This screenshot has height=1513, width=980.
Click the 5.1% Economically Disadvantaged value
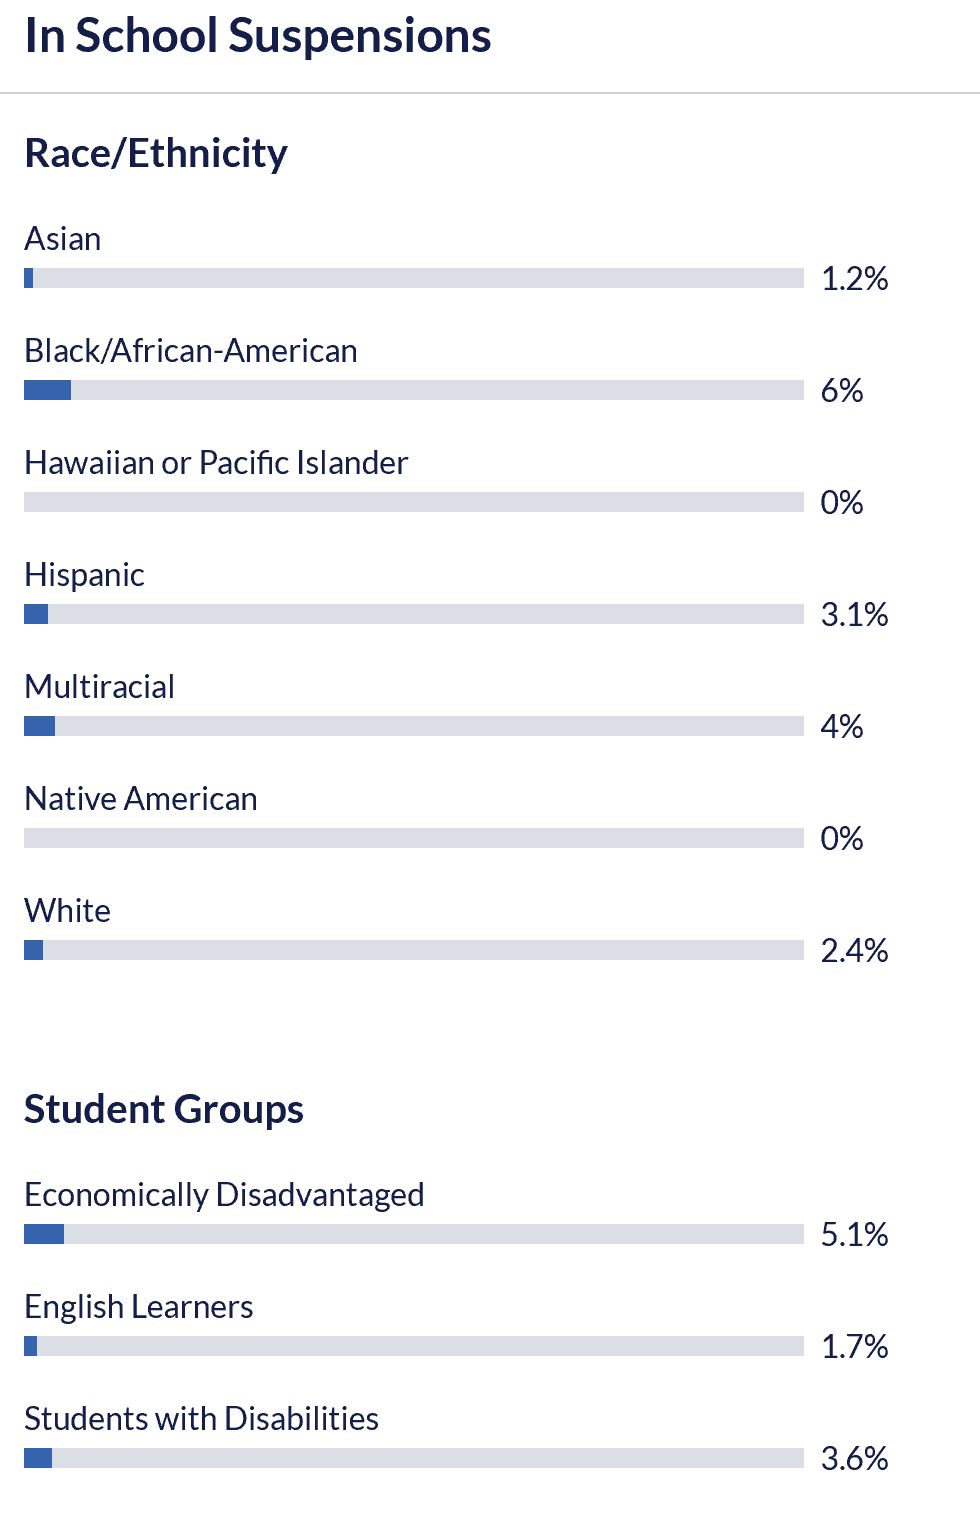coord(855,1234)
